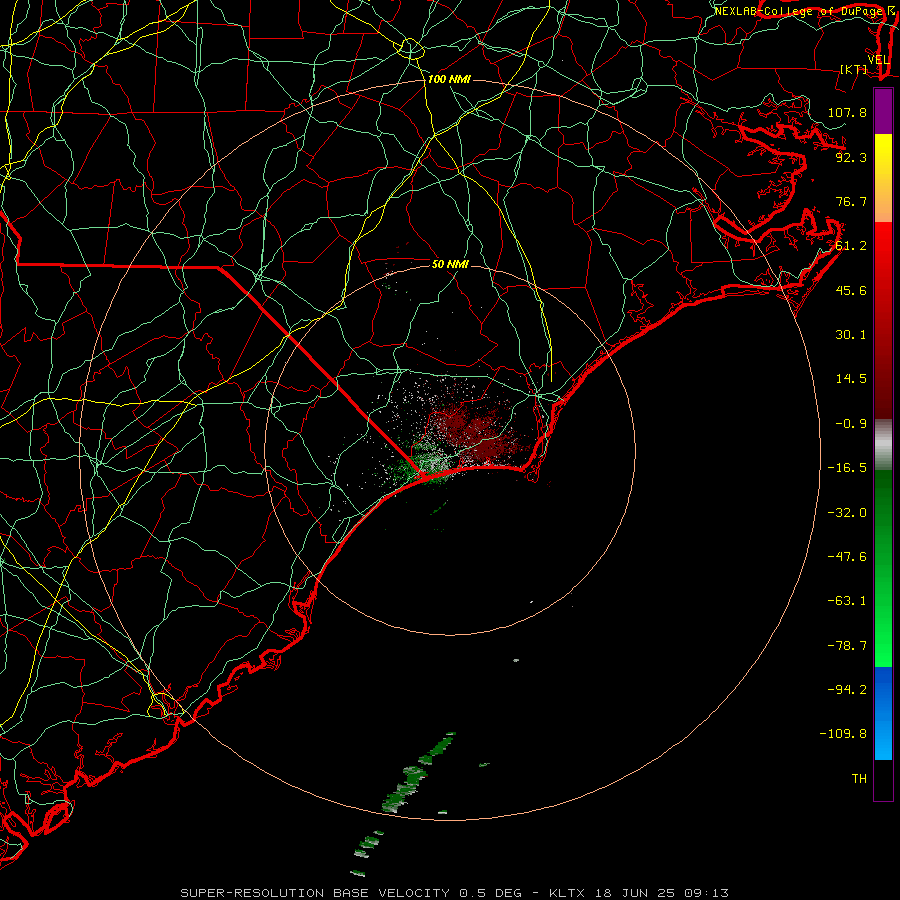Click the yellow-orange segment of the color bar
Image resolution: width=900 pixels, height=900 pixels.
click(x=883, y=178)
